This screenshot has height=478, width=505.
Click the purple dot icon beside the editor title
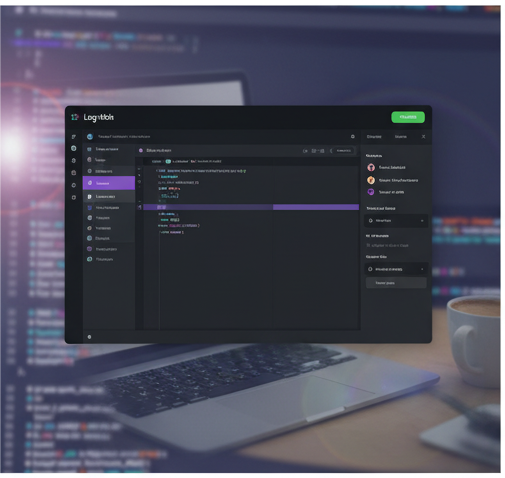click(x=141, y=151)
